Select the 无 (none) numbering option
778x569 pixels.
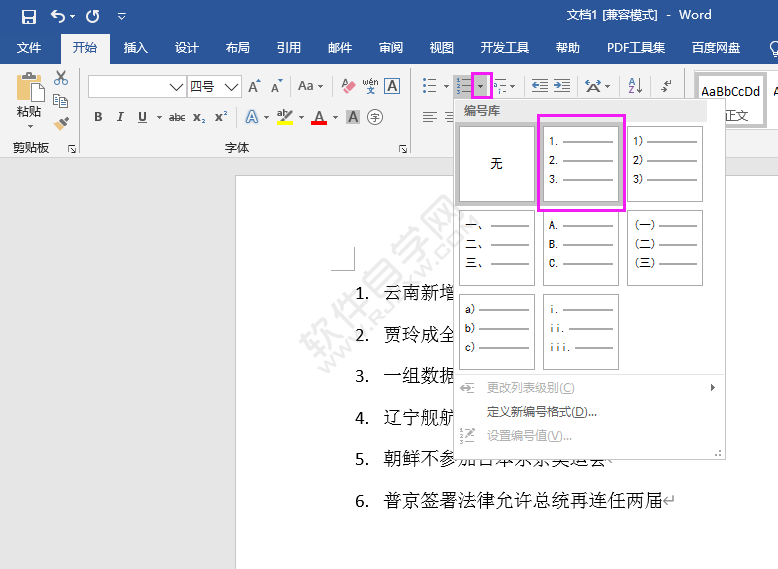[497, 164]
